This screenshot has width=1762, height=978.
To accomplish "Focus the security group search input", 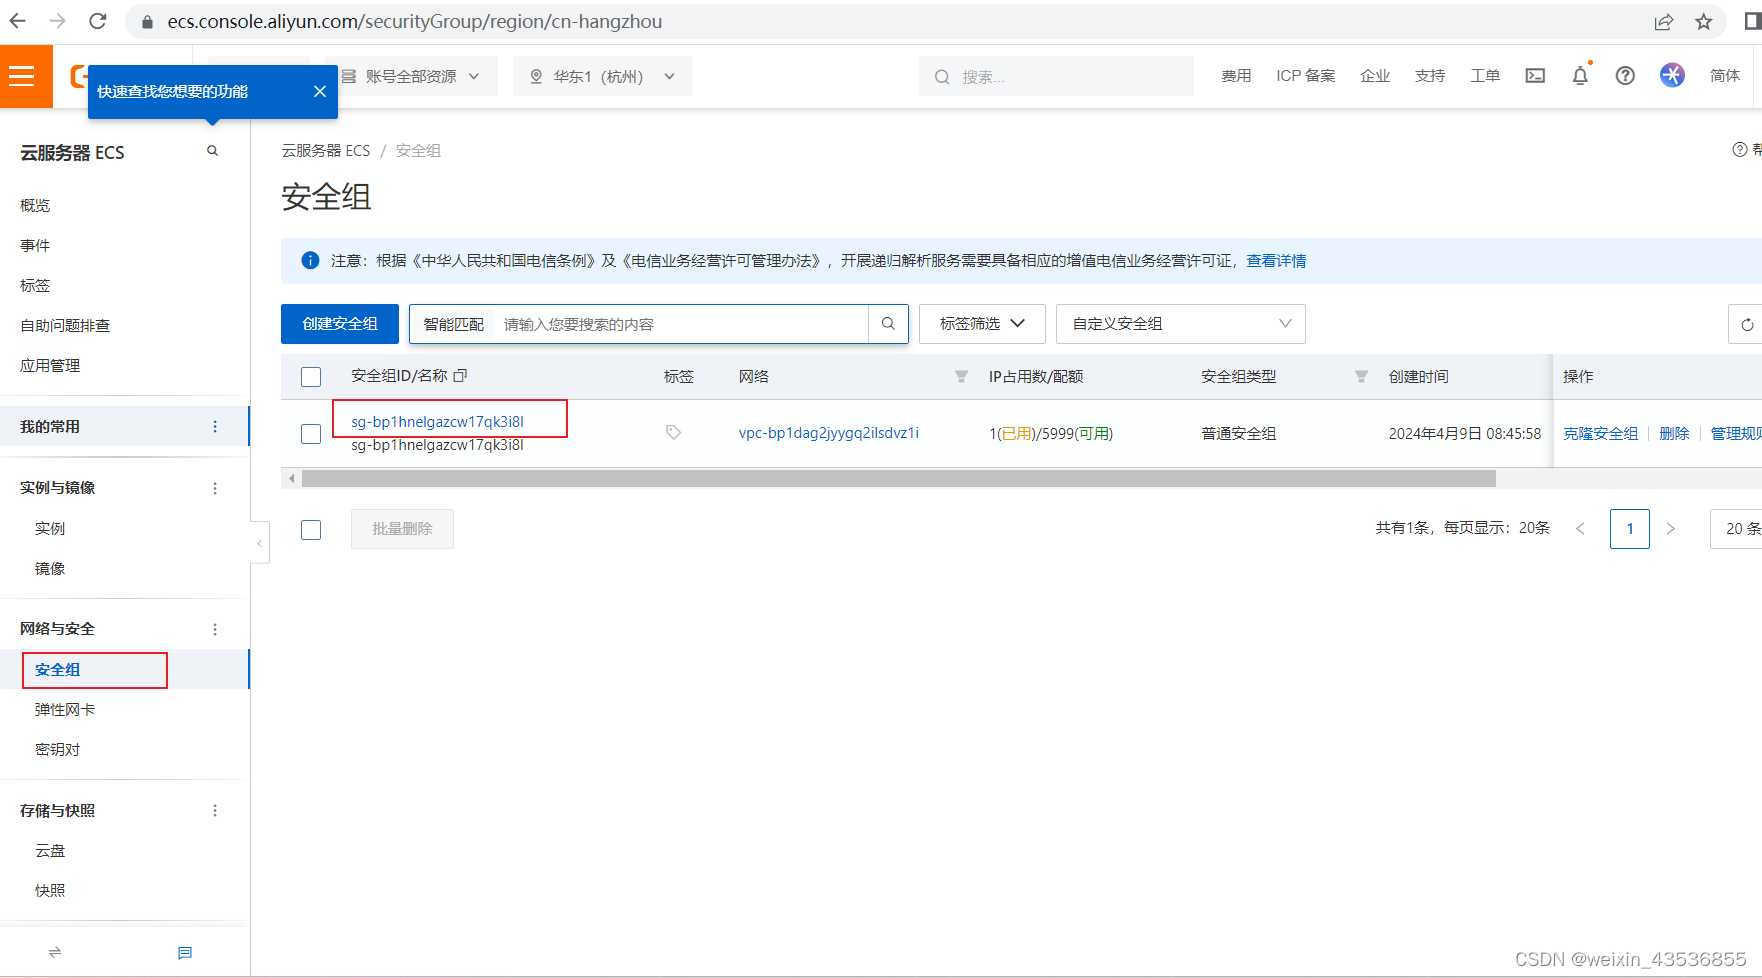I will (681, 324).
